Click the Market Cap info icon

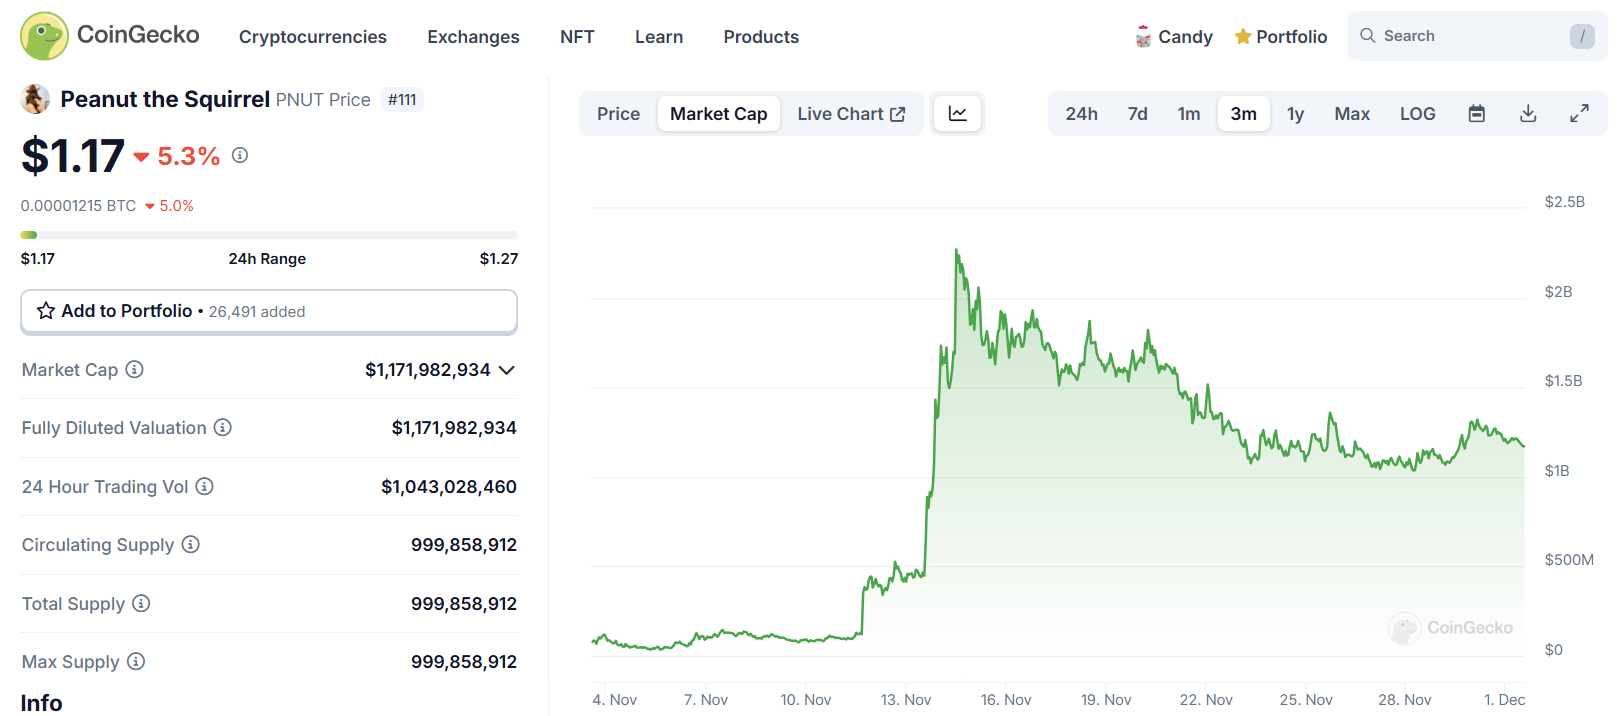134,369
